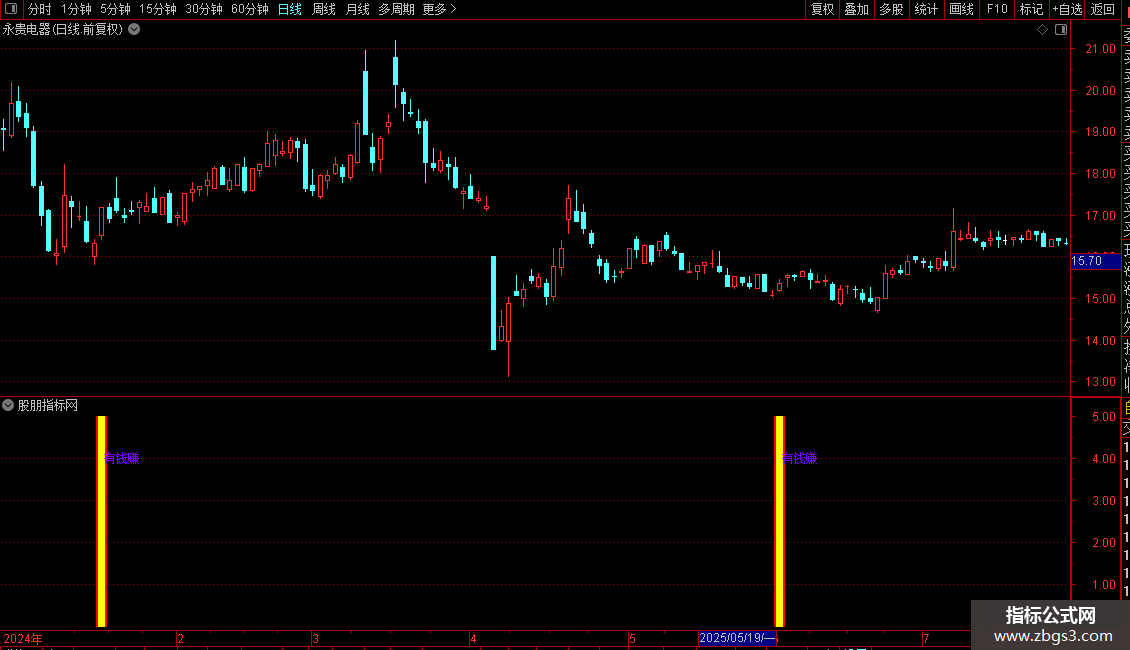Select the 60分钟 period tab
Image resolution: width=1130 pixels, height=650 pixels.
pyautogui.click(x=250, y=9)
